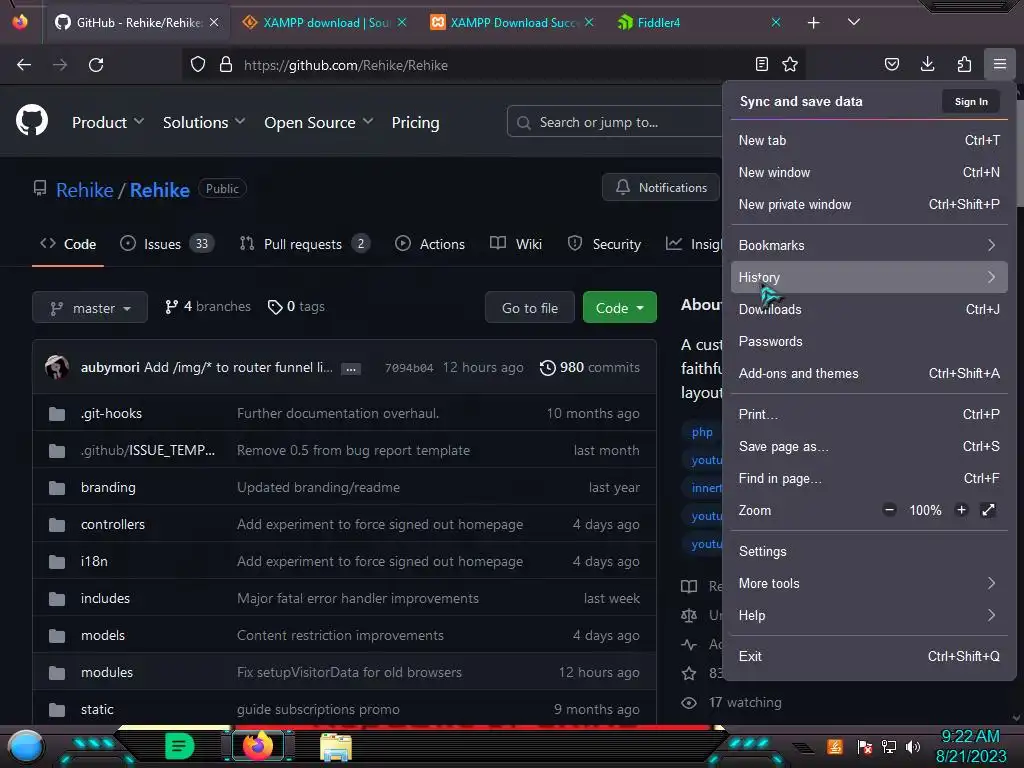
Task: Open Settings from Firefox menu
Action: click(869, 552)
